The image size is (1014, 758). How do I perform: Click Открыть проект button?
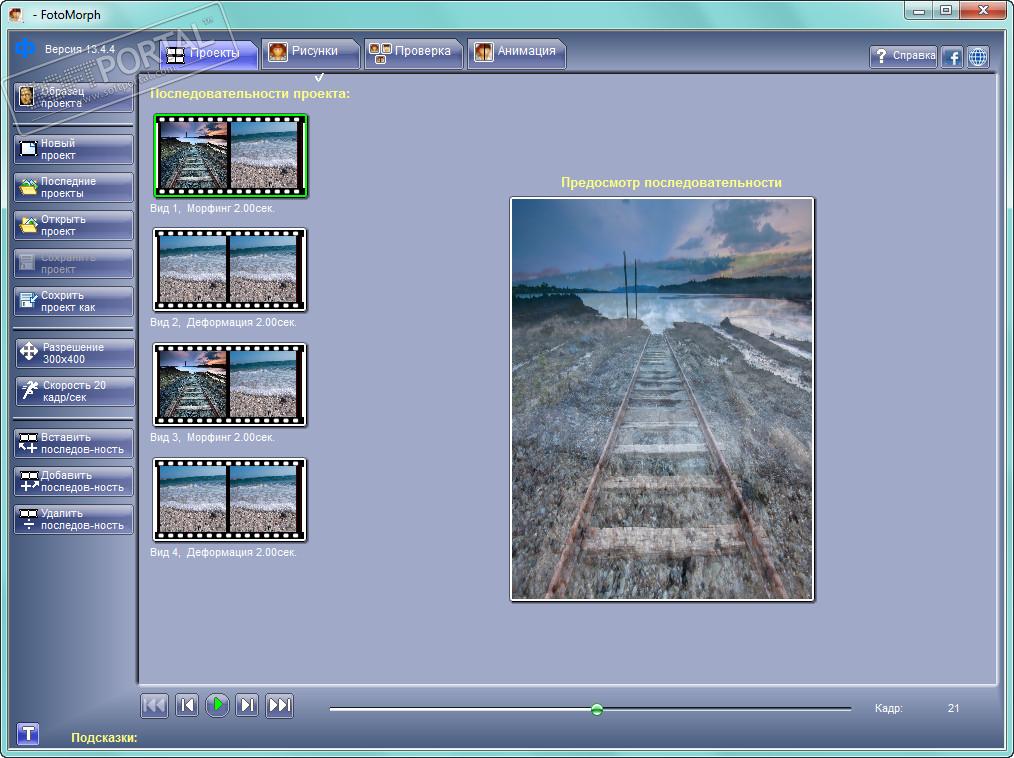73,226
